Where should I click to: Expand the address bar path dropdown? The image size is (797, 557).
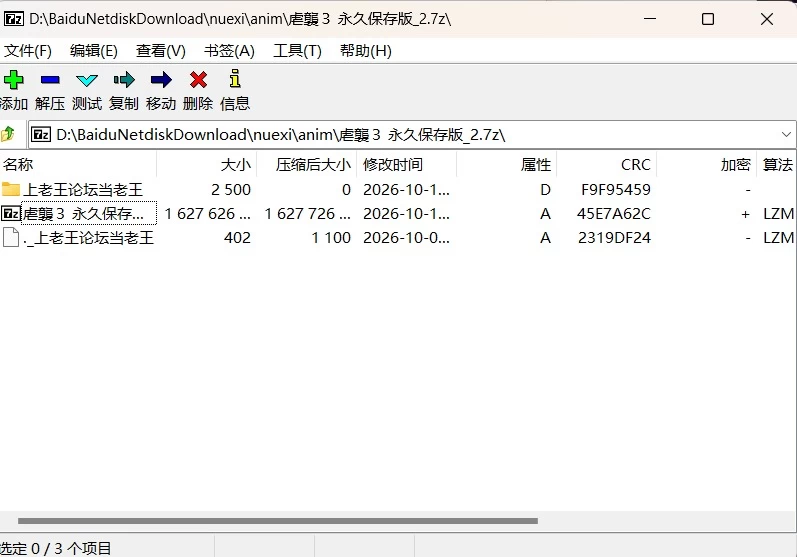(x=786, y=135)
